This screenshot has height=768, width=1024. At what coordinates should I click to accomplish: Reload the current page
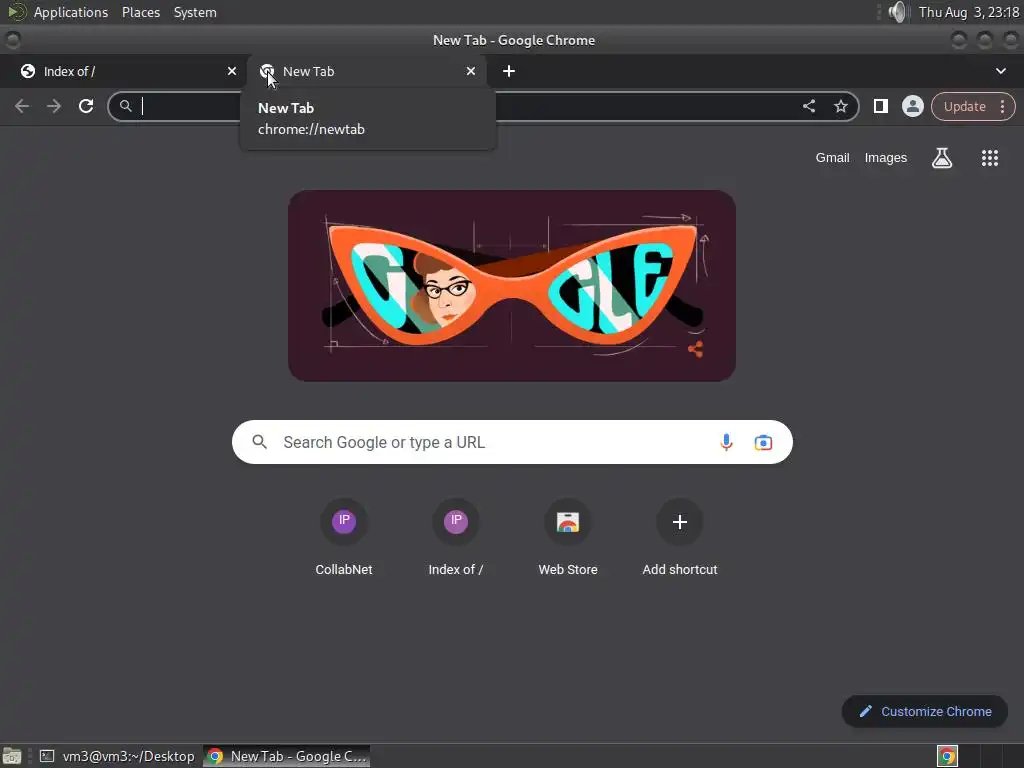[86, 106]
